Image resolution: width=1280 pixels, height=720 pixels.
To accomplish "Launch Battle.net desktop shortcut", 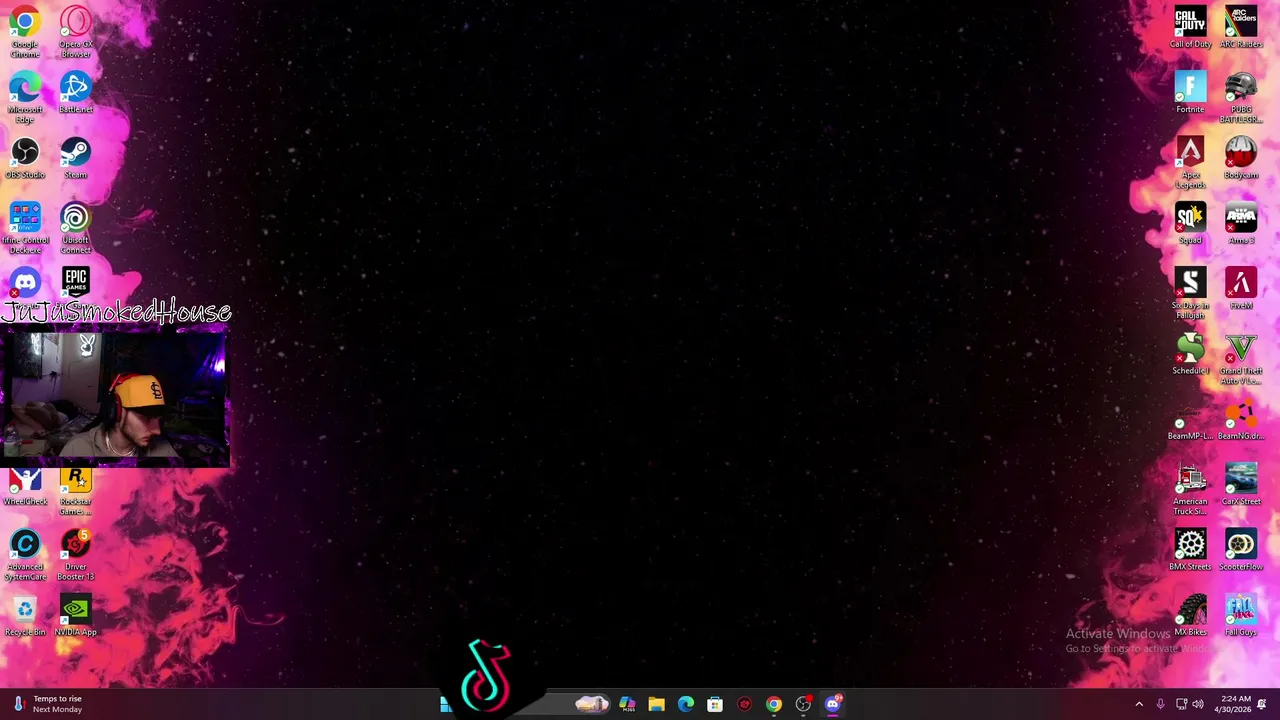I will 76,92.
